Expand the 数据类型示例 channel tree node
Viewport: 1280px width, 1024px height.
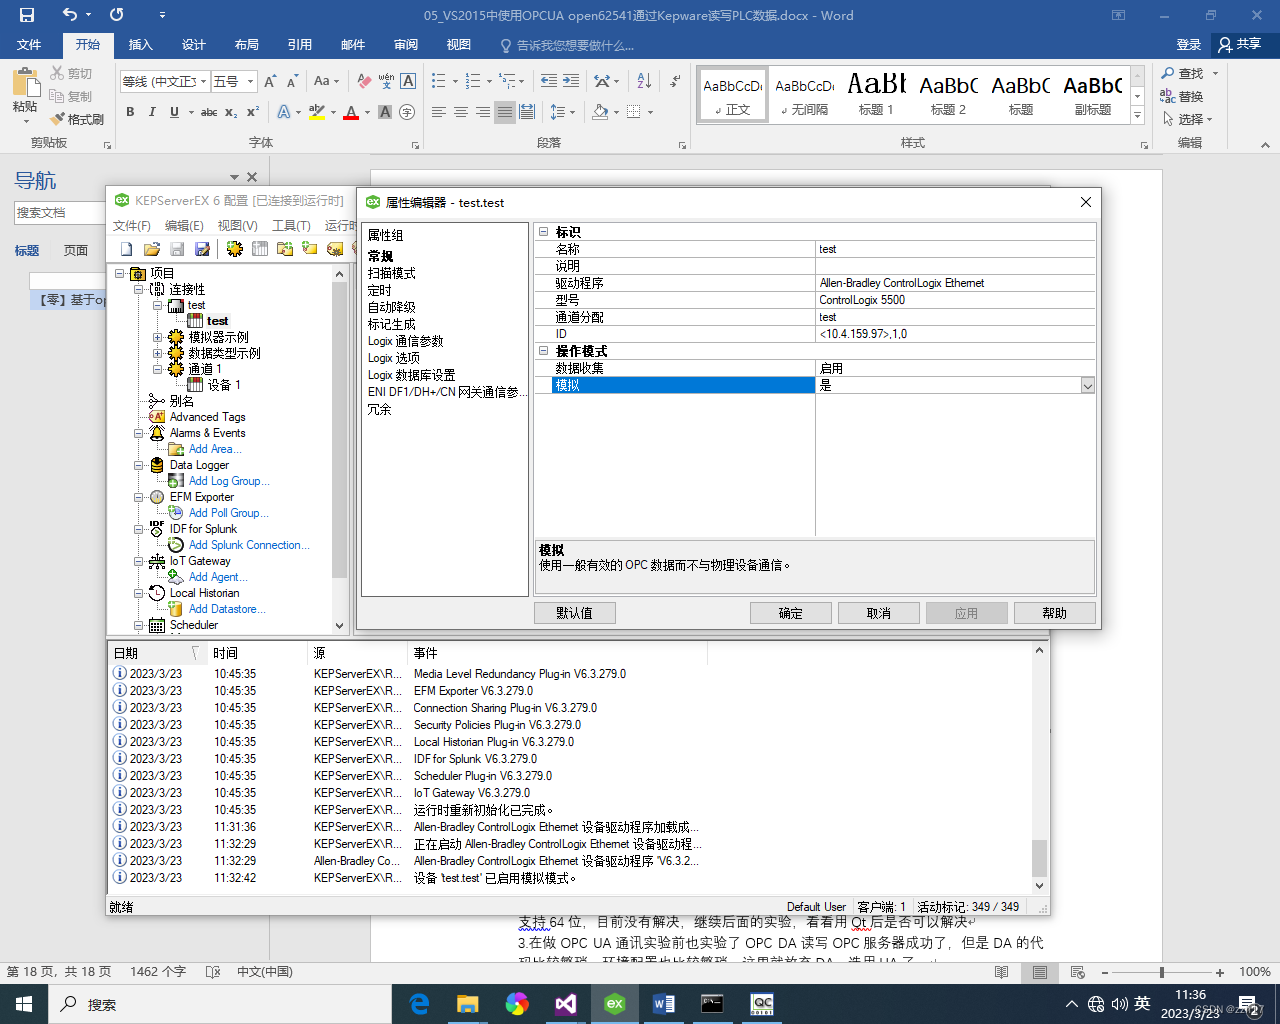point(157,353)
